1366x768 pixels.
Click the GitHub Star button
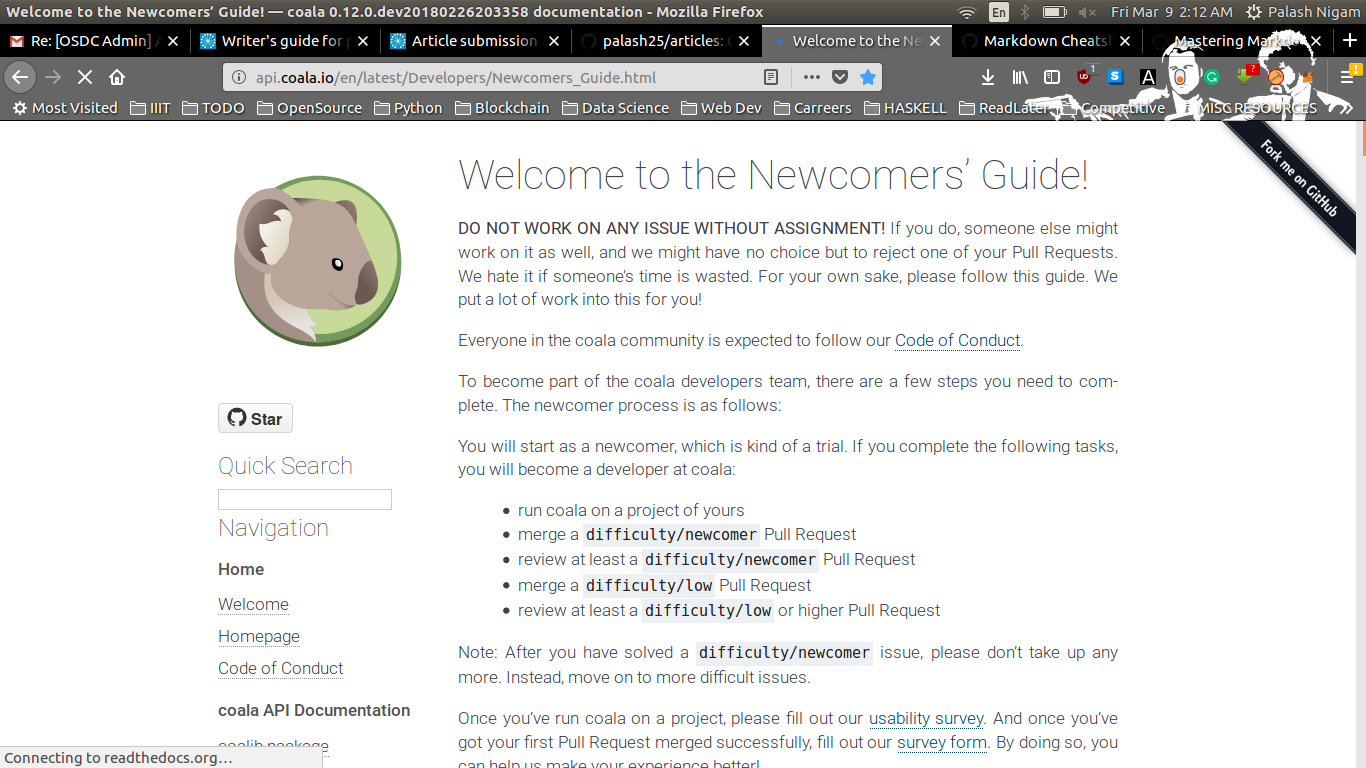point(255,418)
